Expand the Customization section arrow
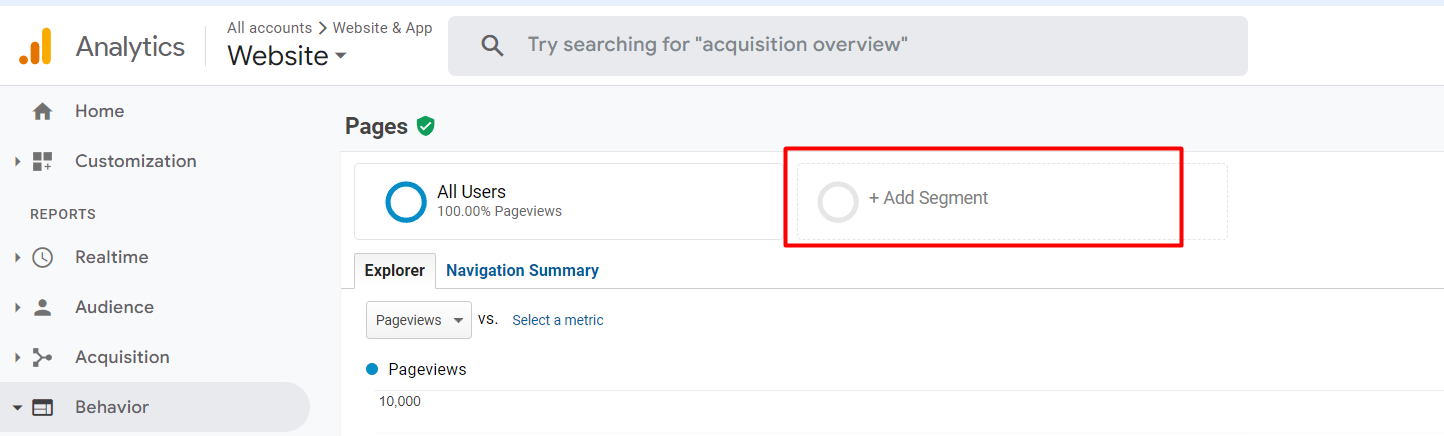Screen dimensions: 1444x436 (18, 161)
